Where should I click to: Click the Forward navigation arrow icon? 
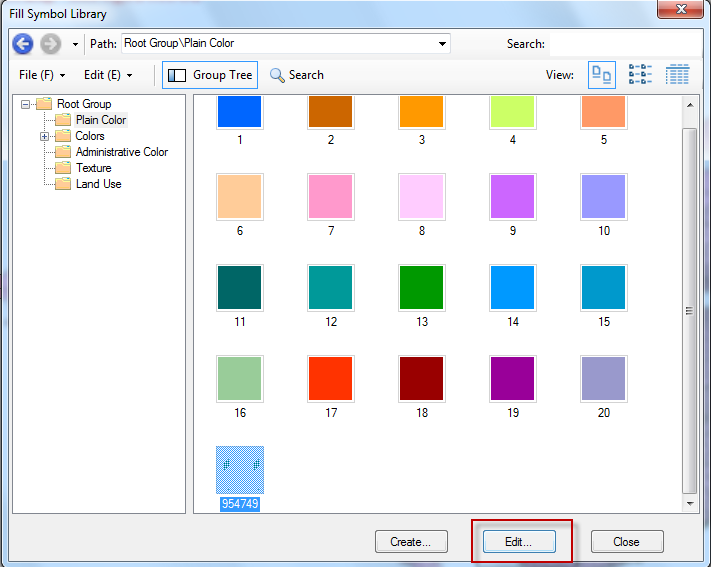(51, 44)
